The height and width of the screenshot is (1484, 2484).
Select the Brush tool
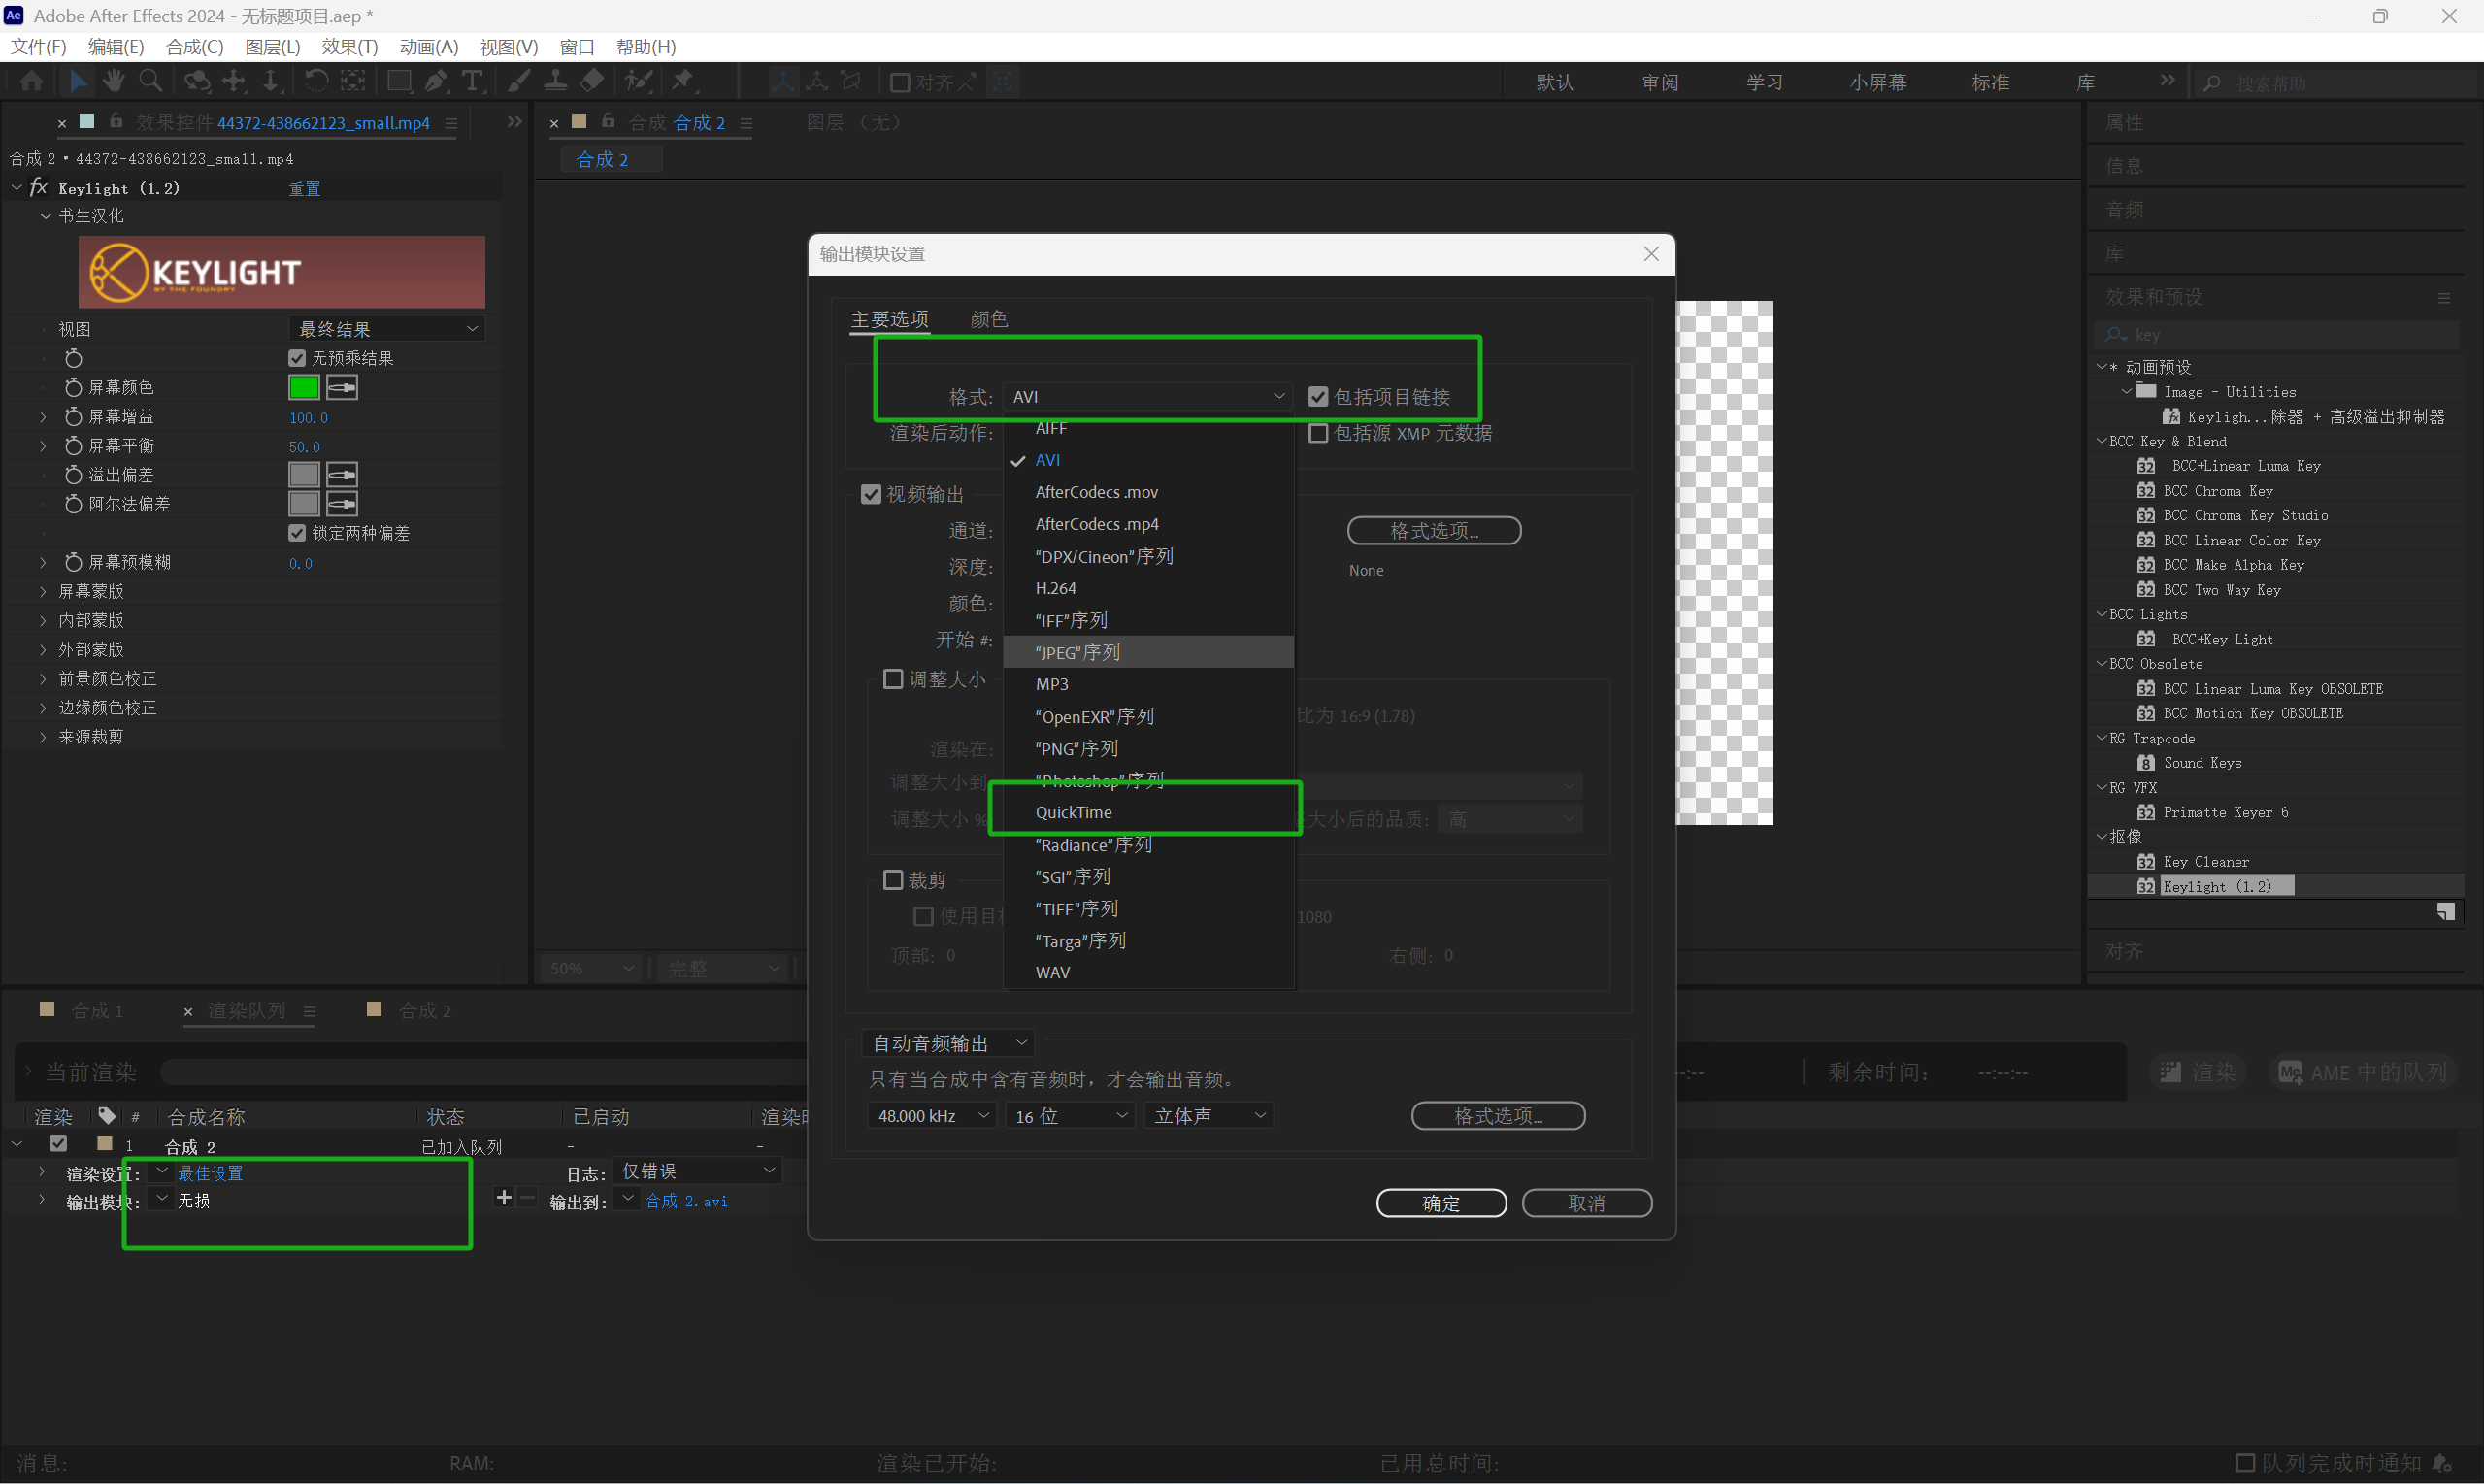coord(519,81)
